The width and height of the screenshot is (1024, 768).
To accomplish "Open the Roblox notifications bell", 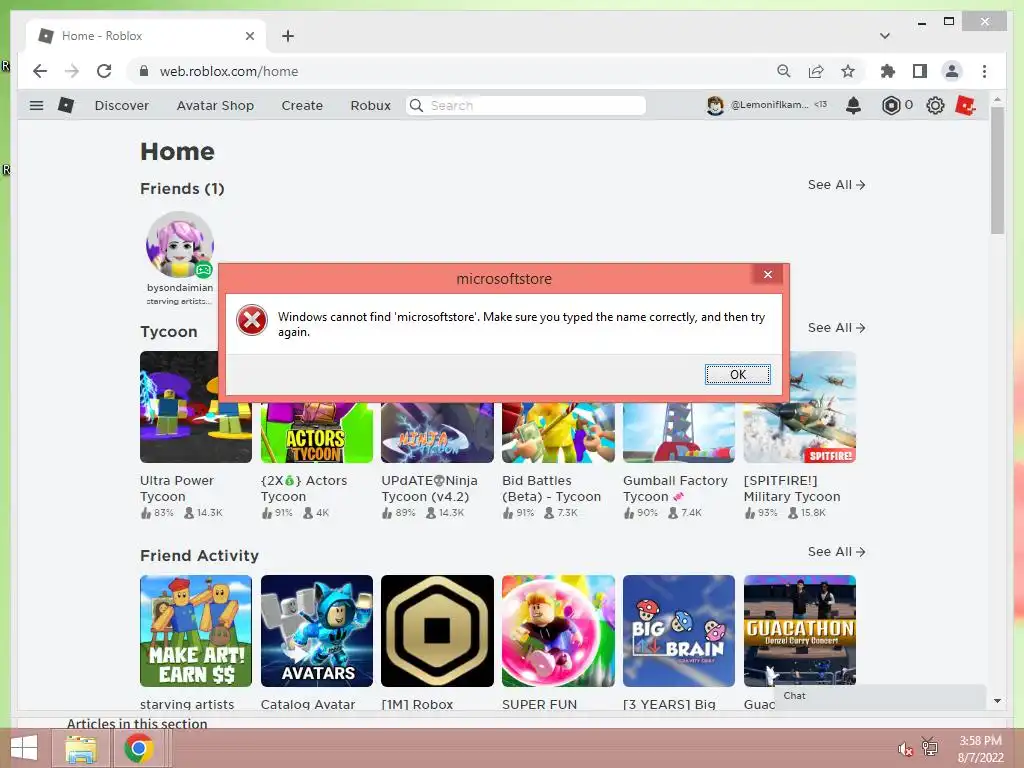I will (853, 105).
